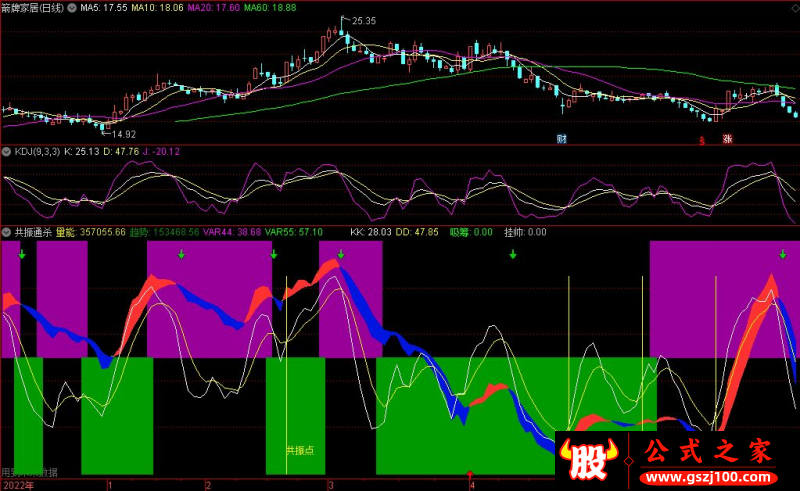Viewport: 800px width, 491px height.
Task: Click timeline month marker 4
Action: pos(472,485)
